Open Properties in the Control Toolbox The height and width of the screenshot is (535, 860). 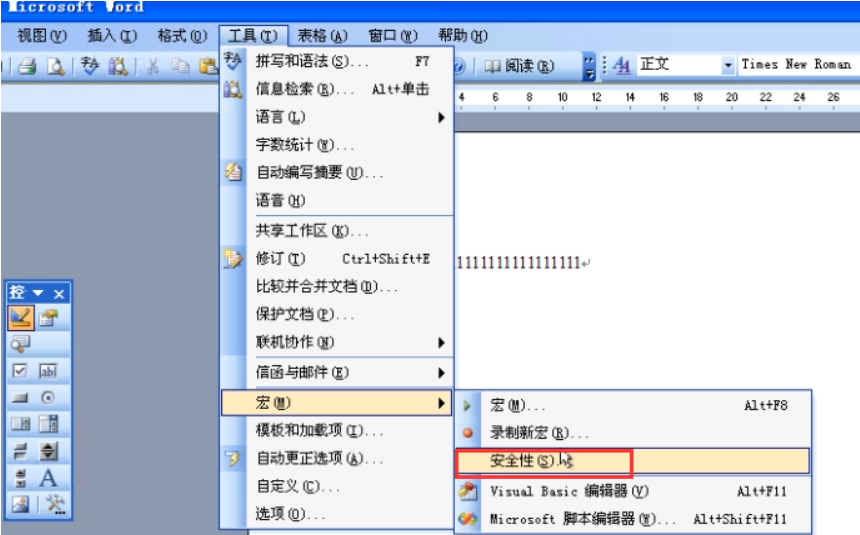tap(48, 318)
